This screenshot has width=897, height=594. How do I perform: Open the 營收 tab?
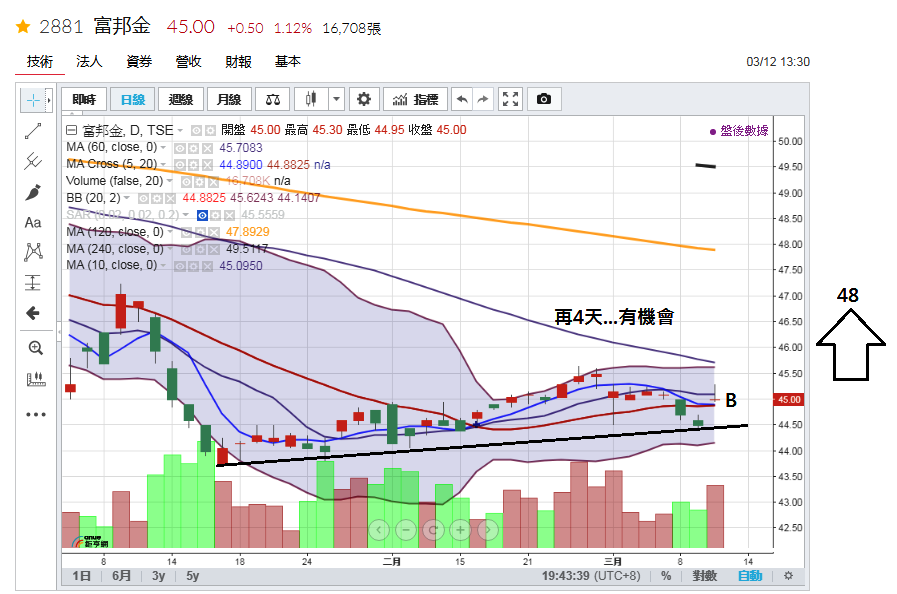188,62
